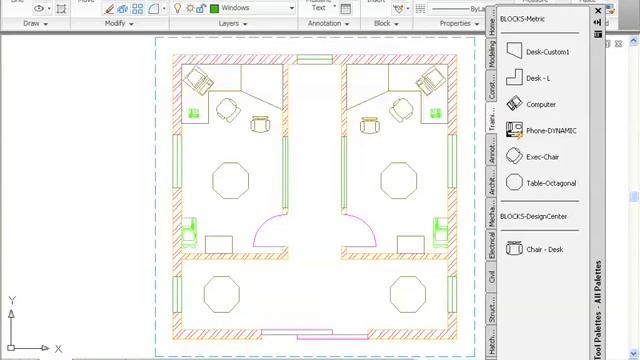This screenshot has height=360, width=640.
Task: Toggle layer on/off lightbulb
Action: tap(177, 8)
